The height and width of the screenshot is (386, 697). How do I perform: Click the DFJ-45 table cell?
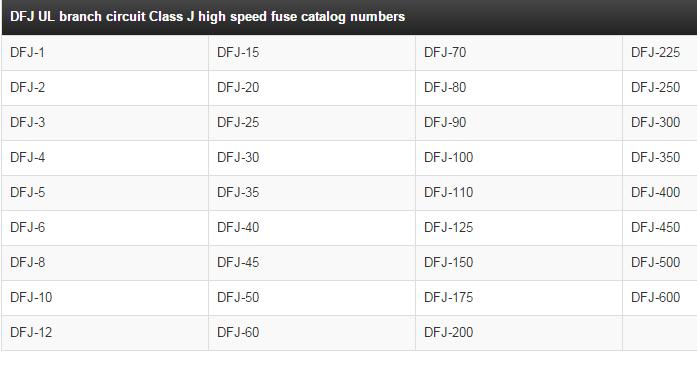312,263
